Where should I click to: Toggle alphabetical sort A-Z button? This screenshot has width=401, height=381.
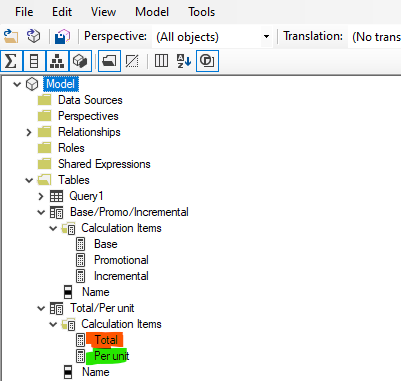tap(184, 61)
